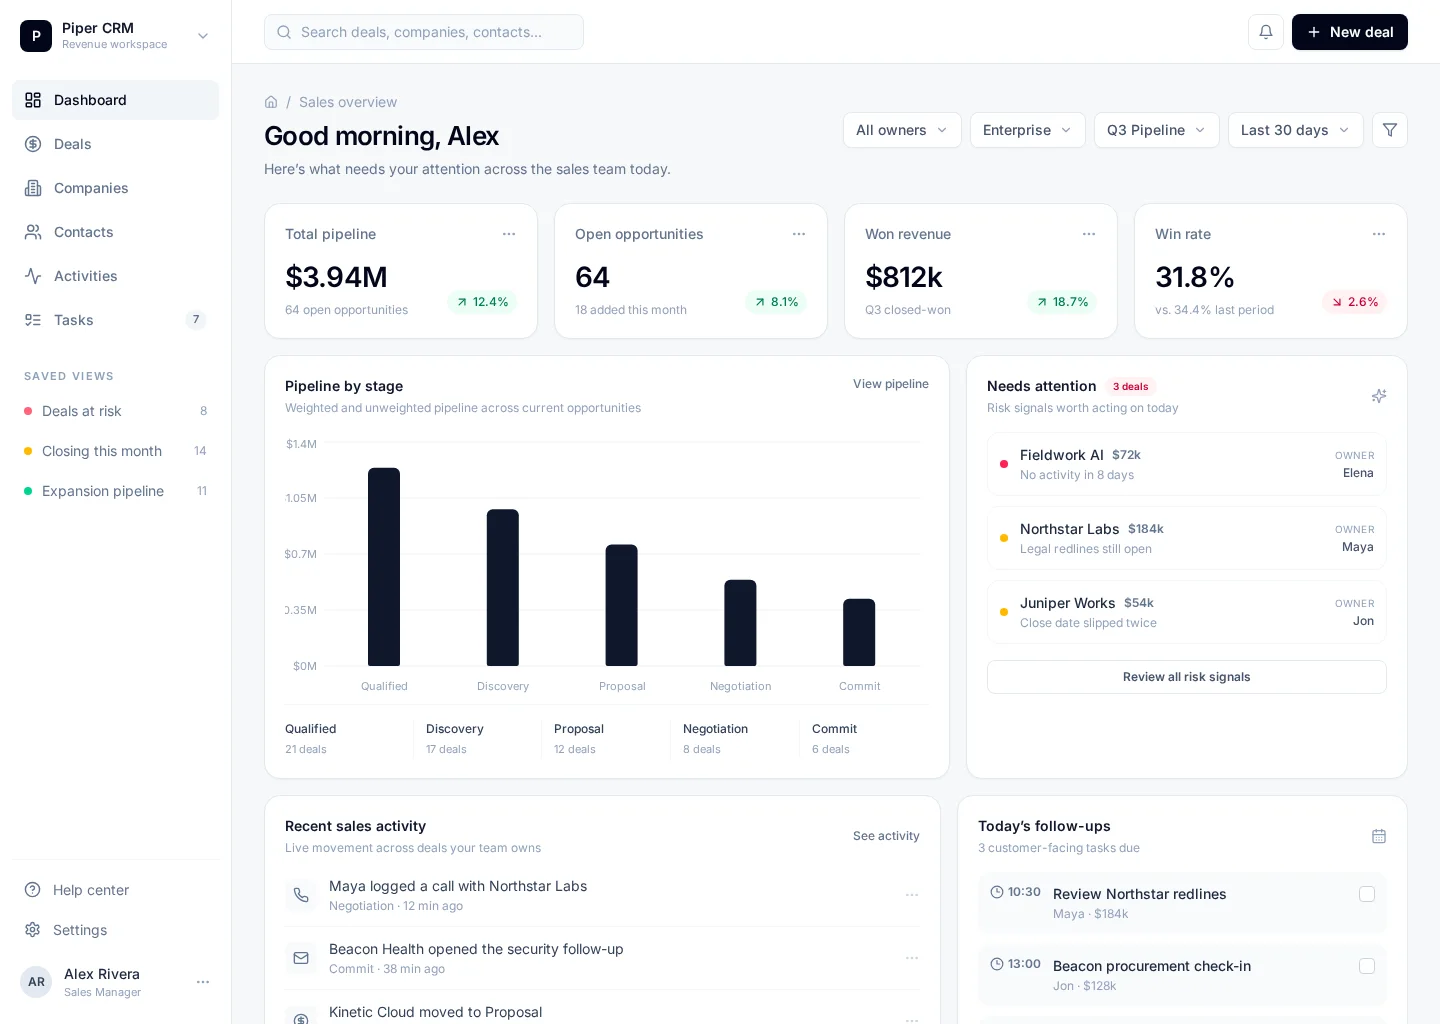Click Review all risk signals button
This screenshot has width=1440, height=1024.
[1187, 677]
